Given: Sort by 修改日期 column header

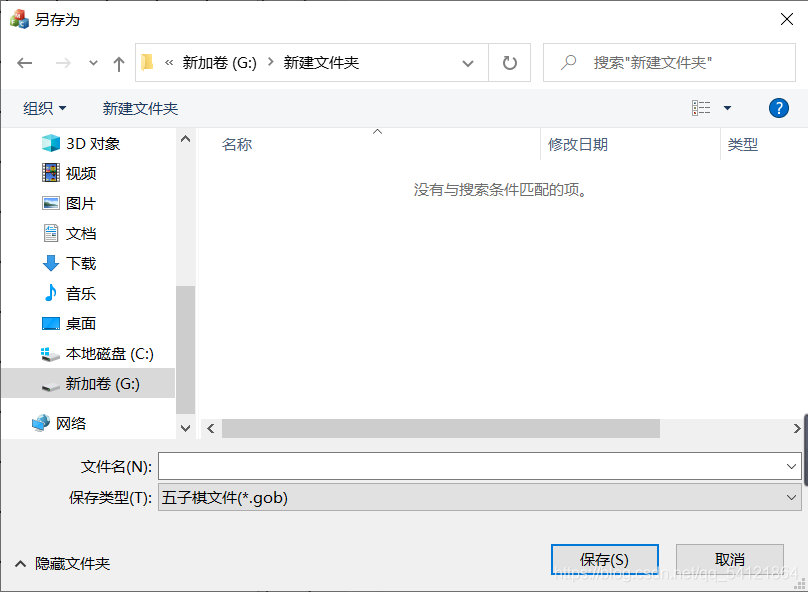Looking at the screenshot, I should [578, 144].
